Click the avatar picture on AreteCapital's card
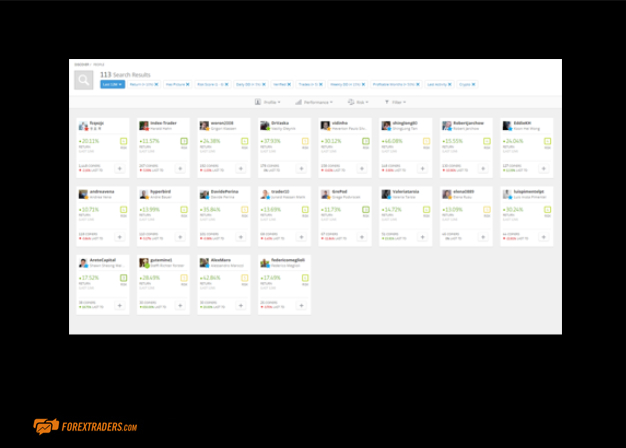626x448 pixels. coord(83,263)
